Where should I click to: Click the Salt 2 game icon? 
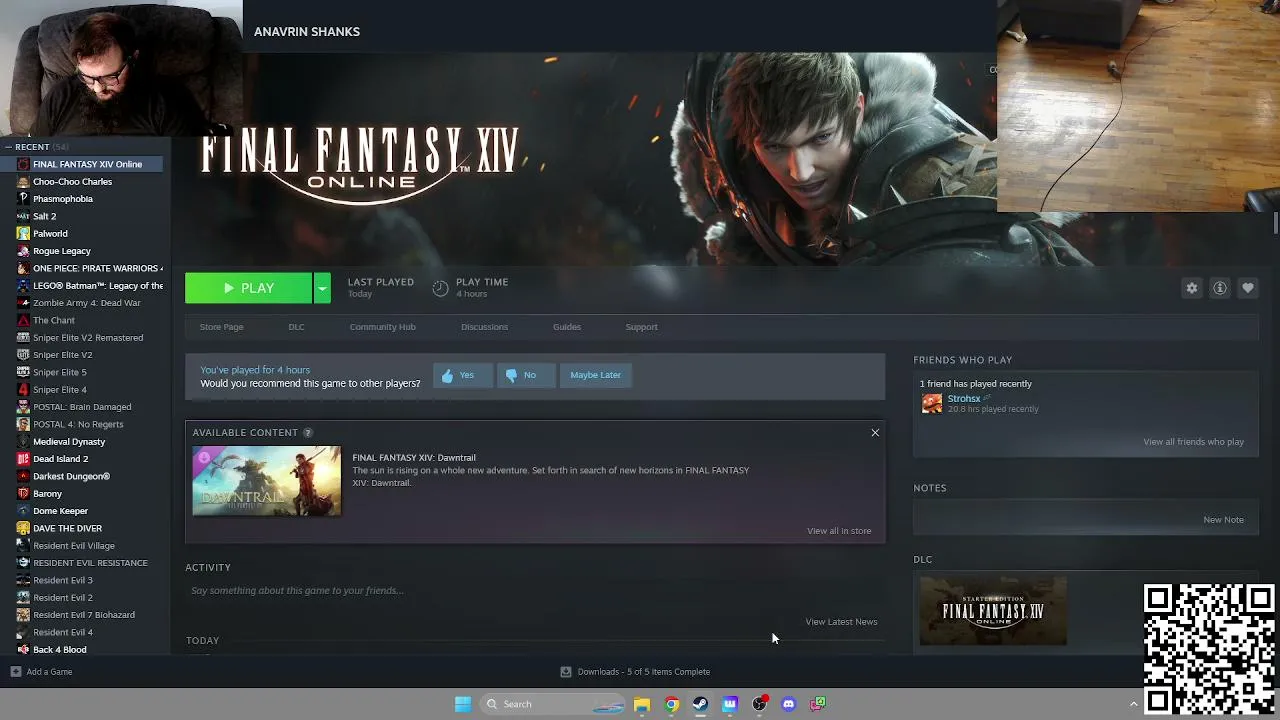tap(23, 216)
